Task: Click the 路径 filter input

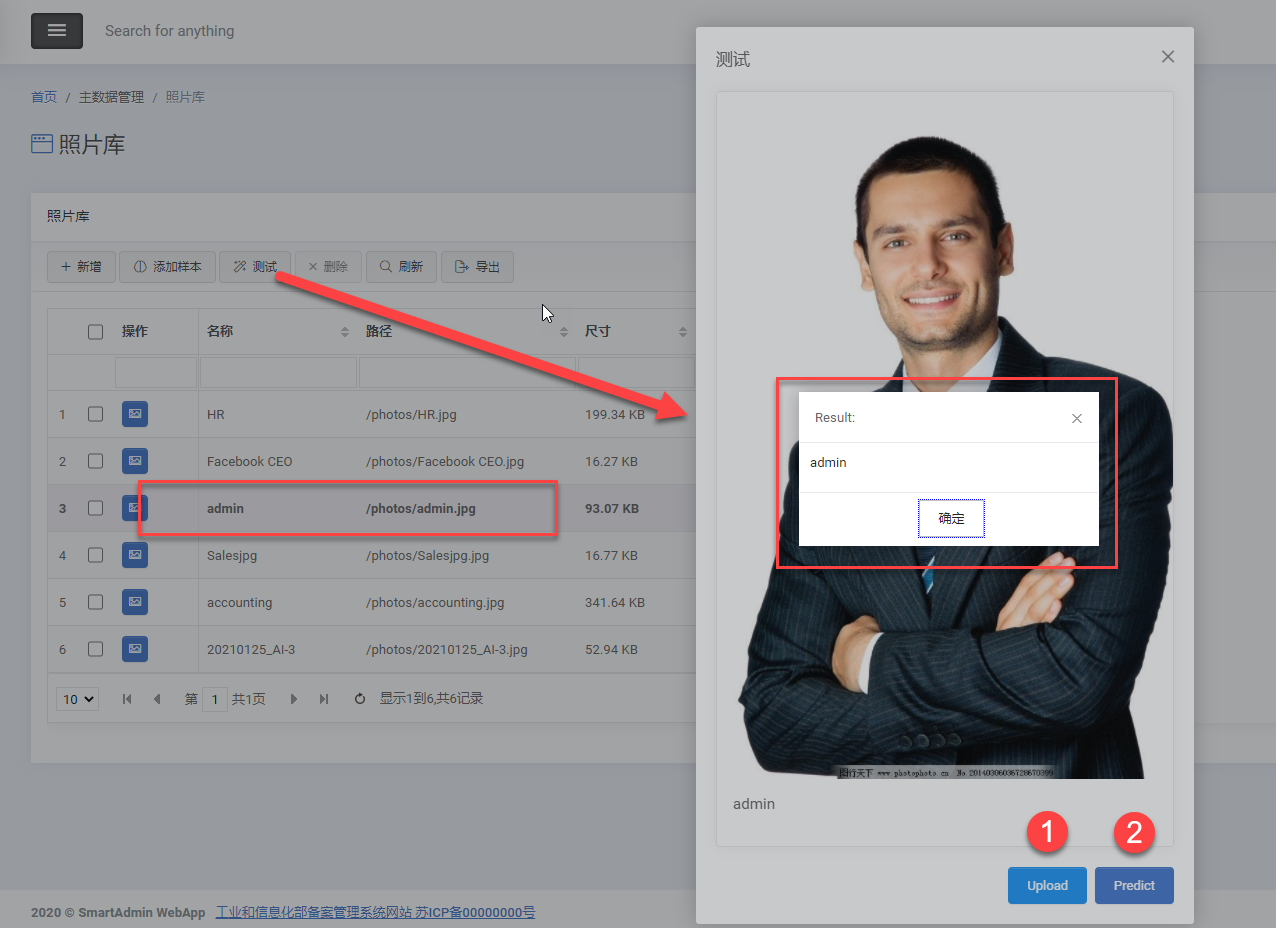Action: 467,373
